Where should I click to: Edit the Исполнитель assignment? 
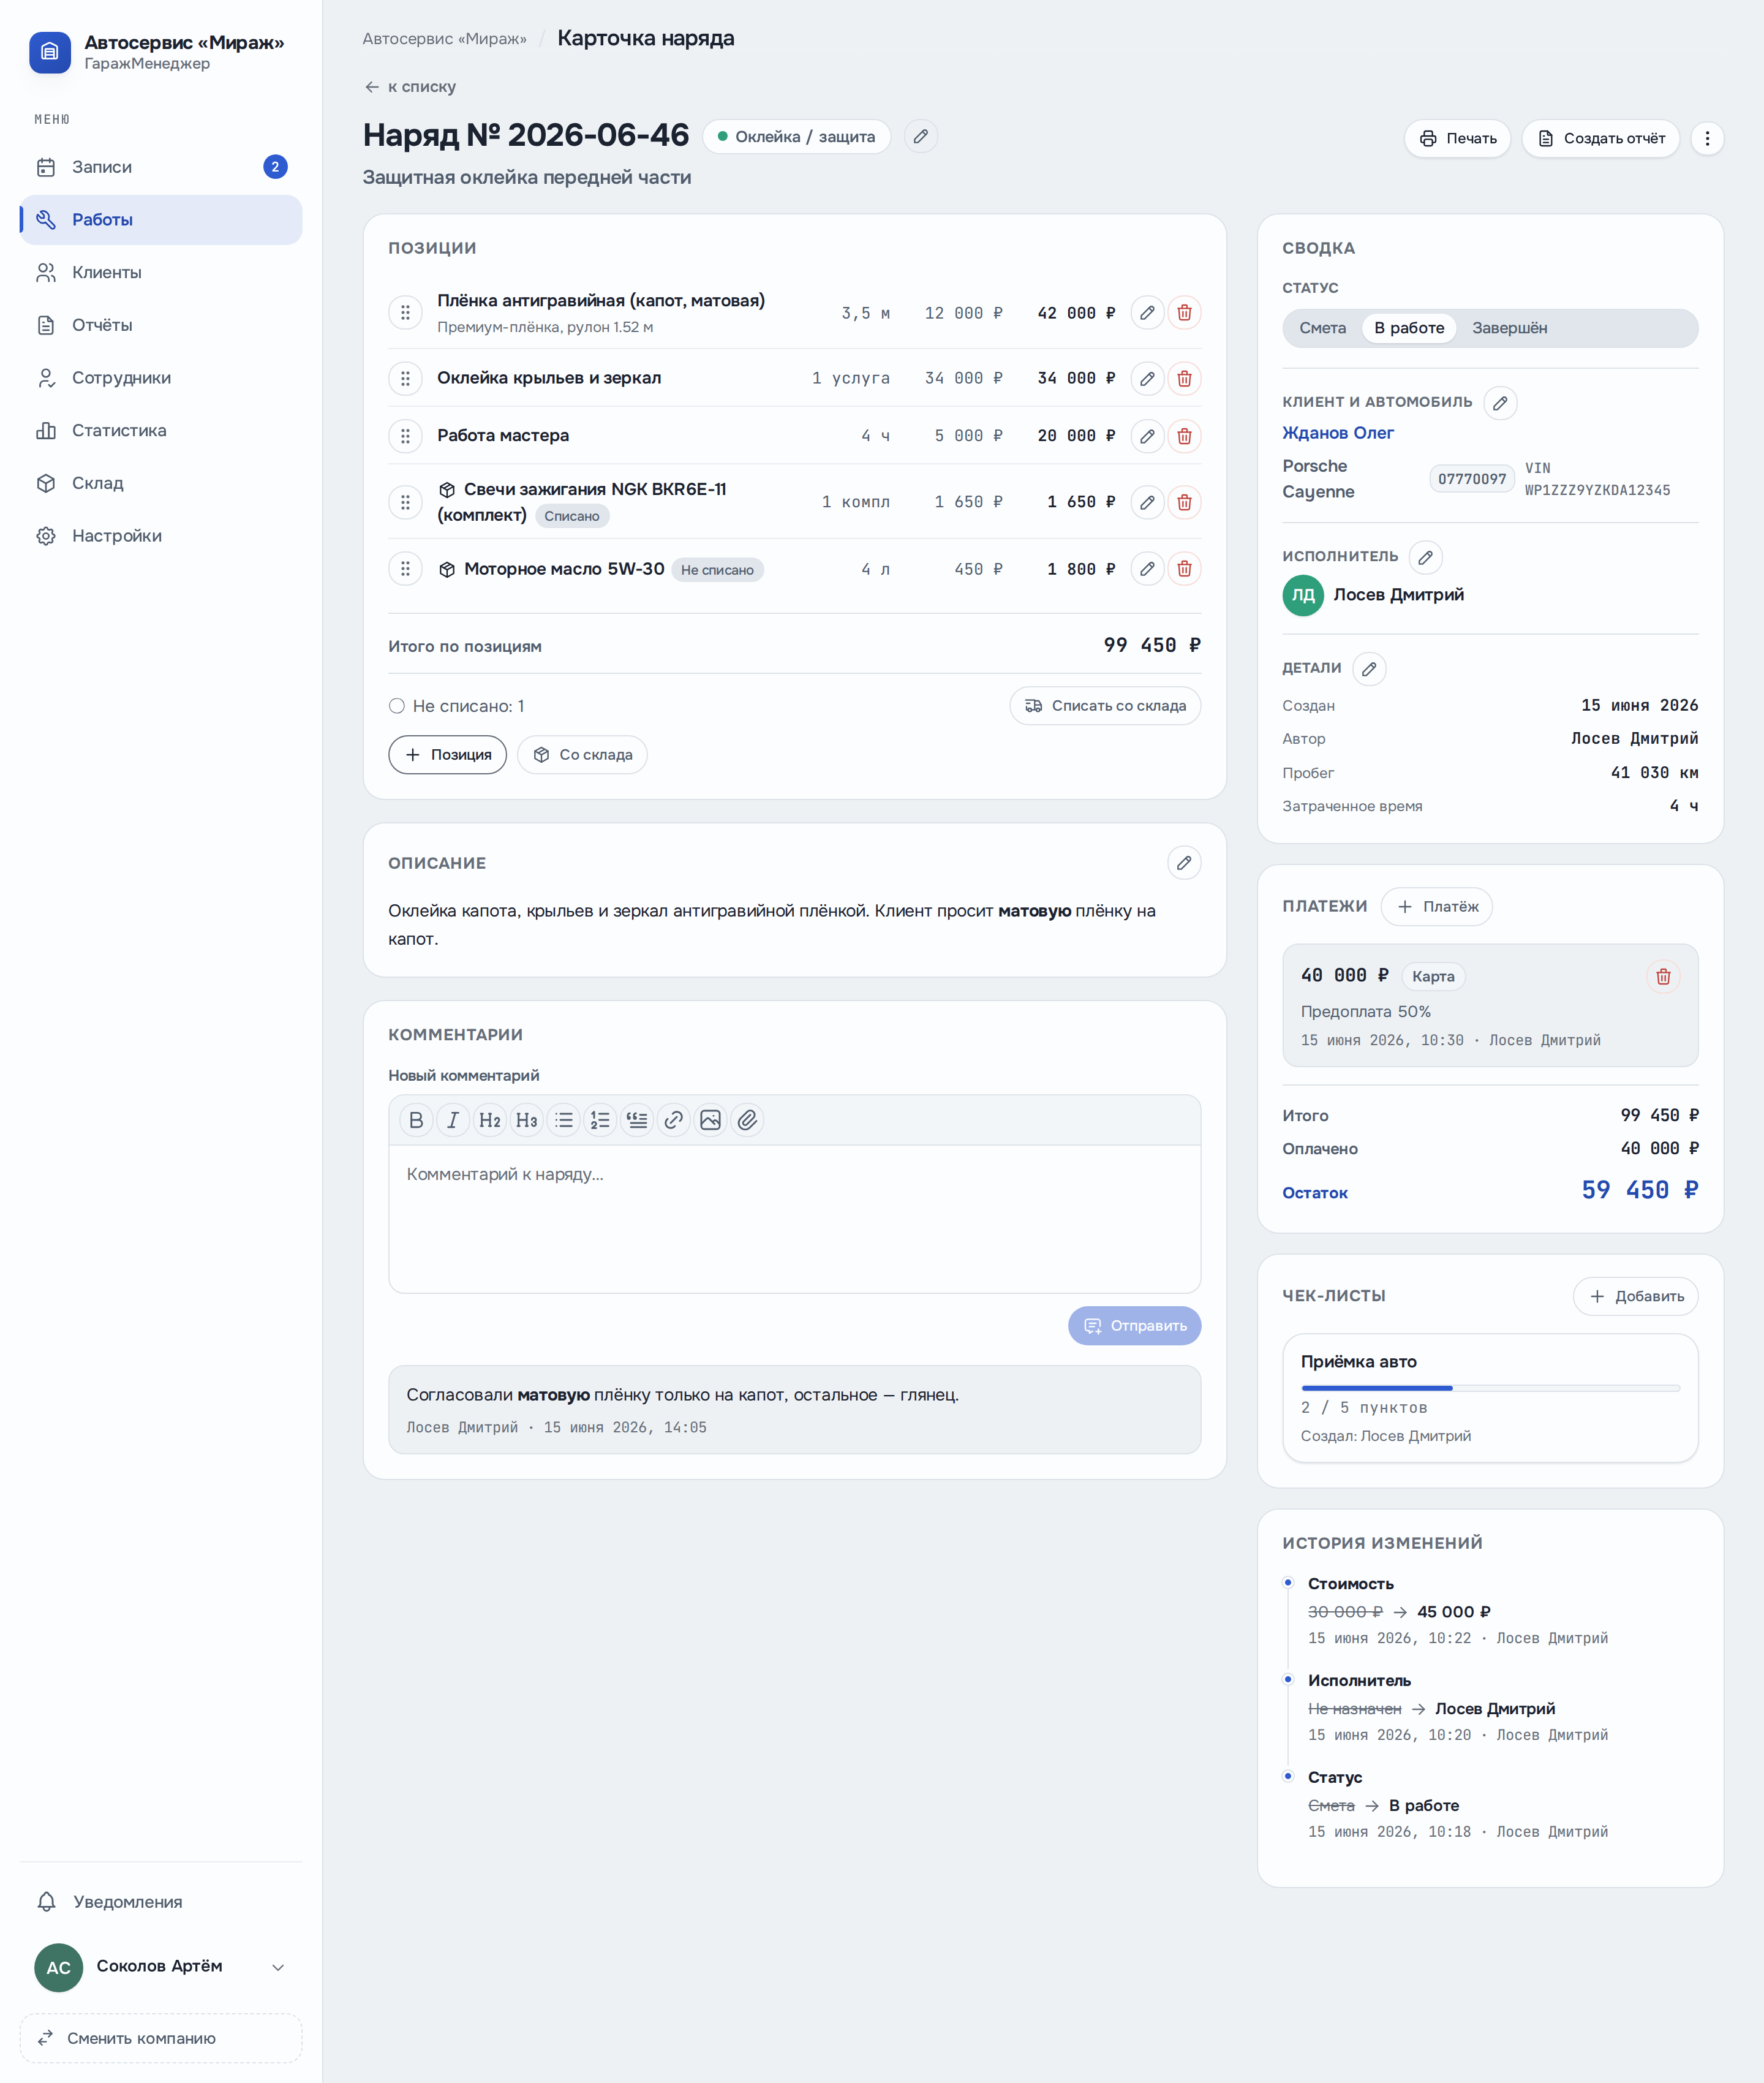[x=1426, y=557]
